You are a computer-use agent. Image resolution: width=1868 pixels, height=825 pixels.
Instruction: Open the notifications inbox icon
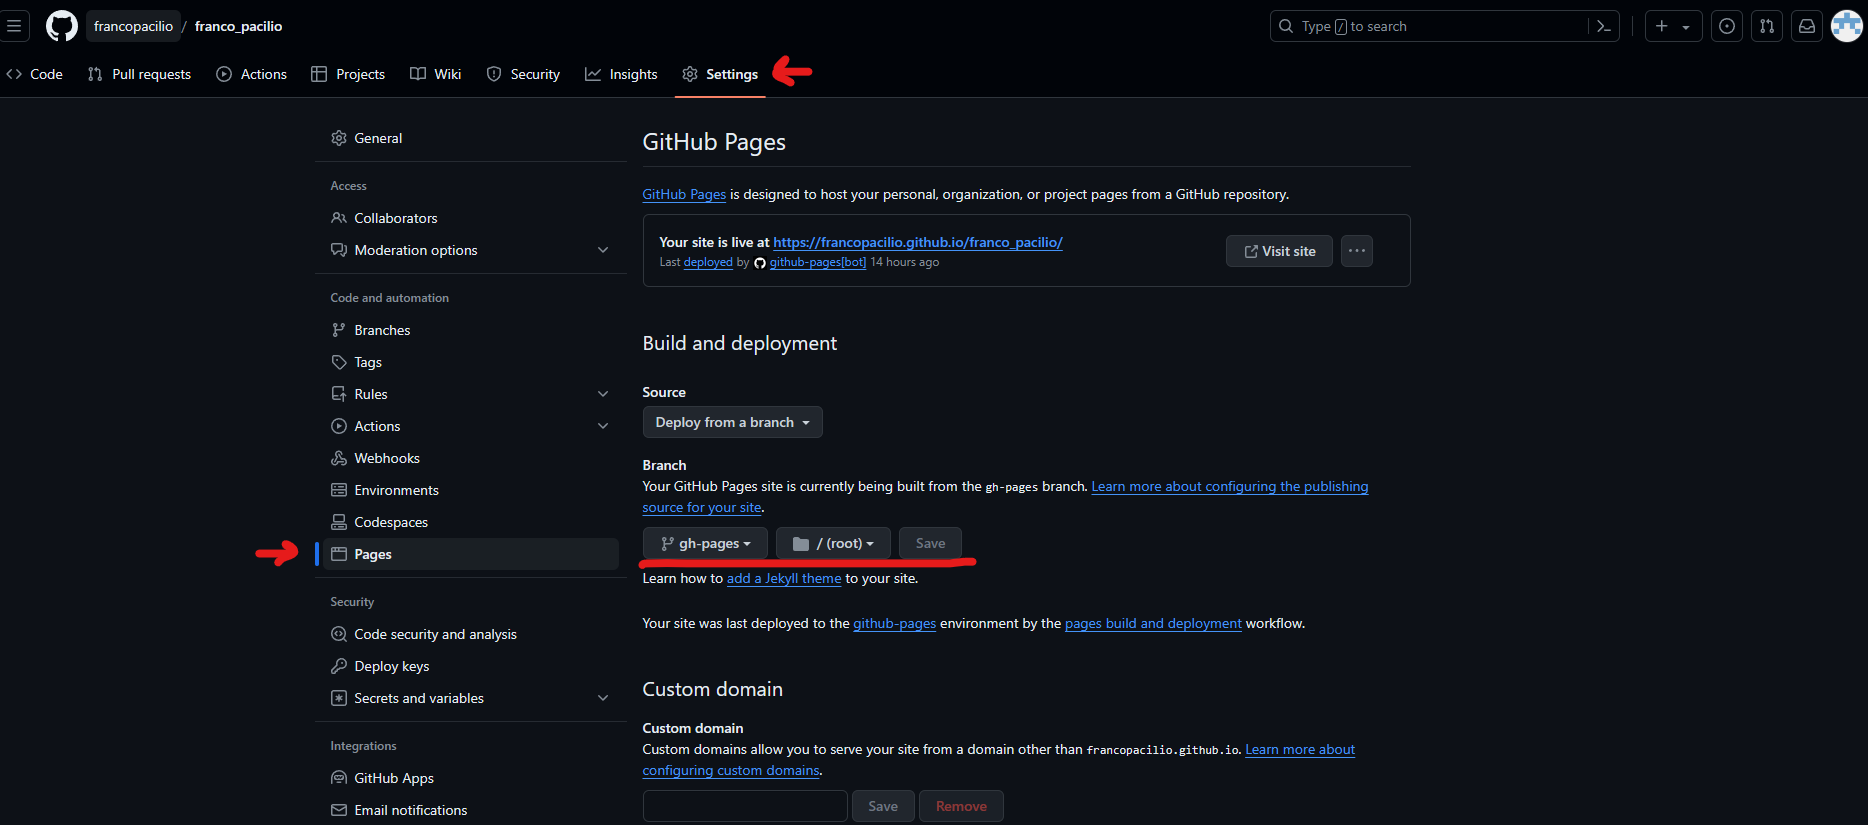coord(1807,26)
